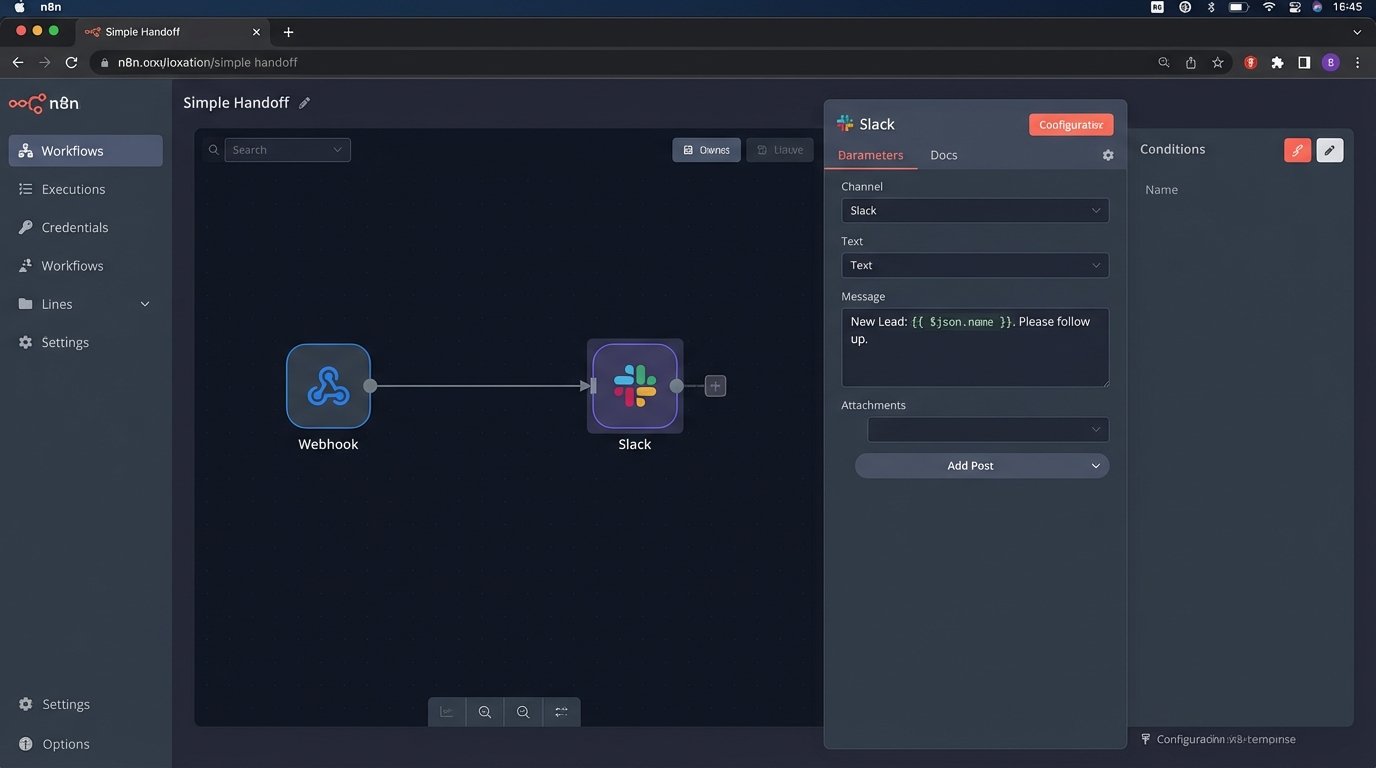
Task: Click the n8n logo in the sidebar
Action: [x=45, y=102]
